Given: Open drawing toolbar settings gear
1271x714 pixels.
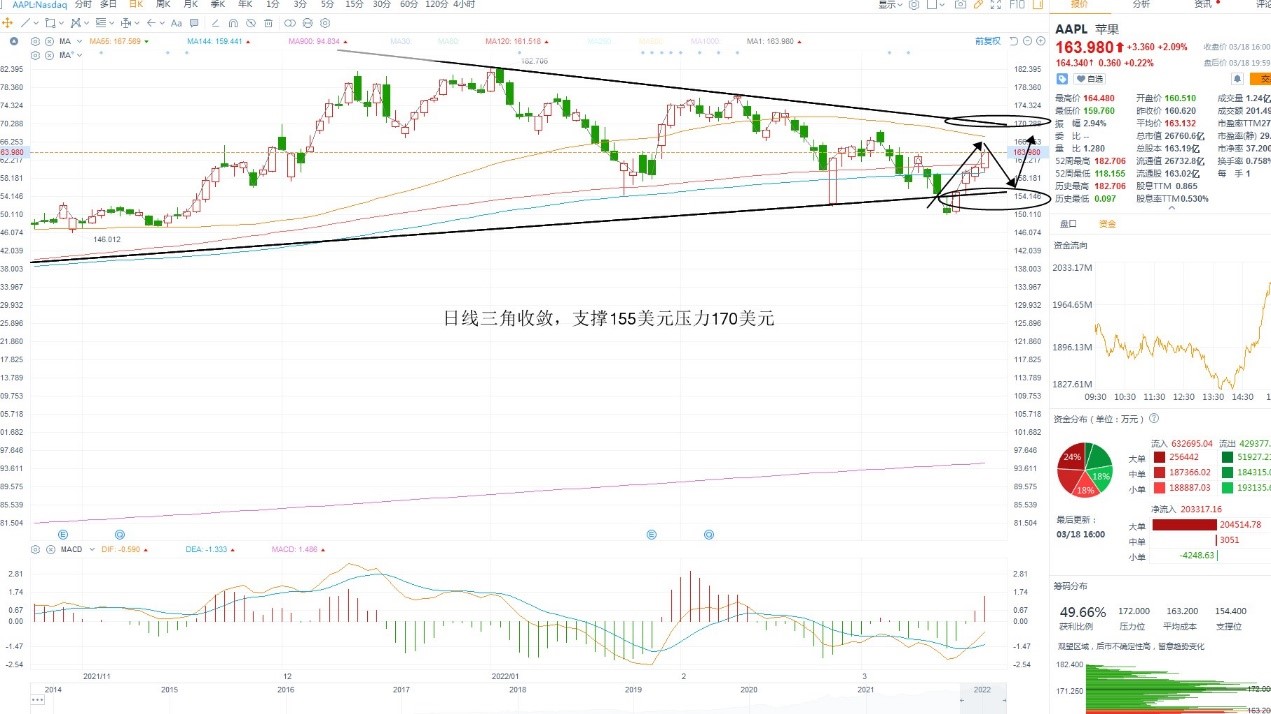Looking at the screenshot, I should (325, 23).
